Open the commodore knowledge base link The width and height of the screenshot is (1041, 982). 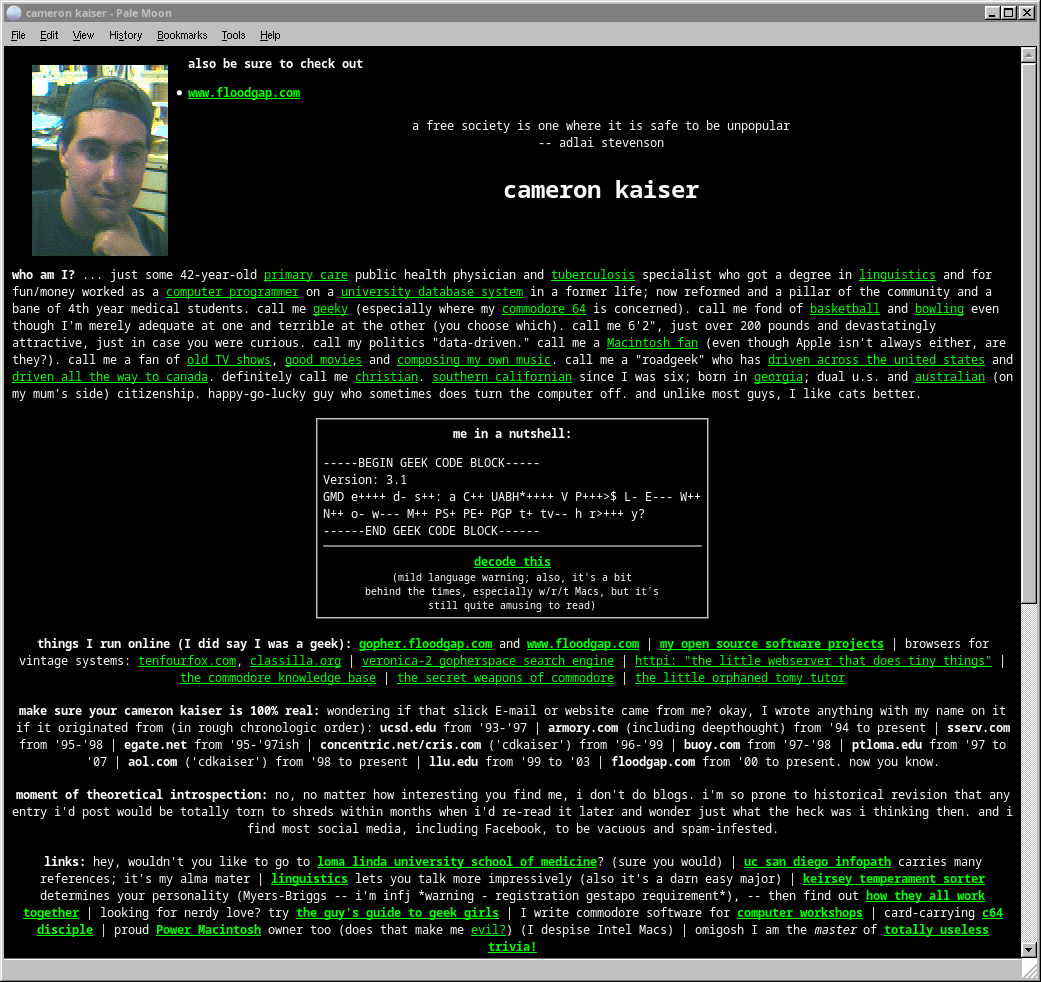[278, 678]
